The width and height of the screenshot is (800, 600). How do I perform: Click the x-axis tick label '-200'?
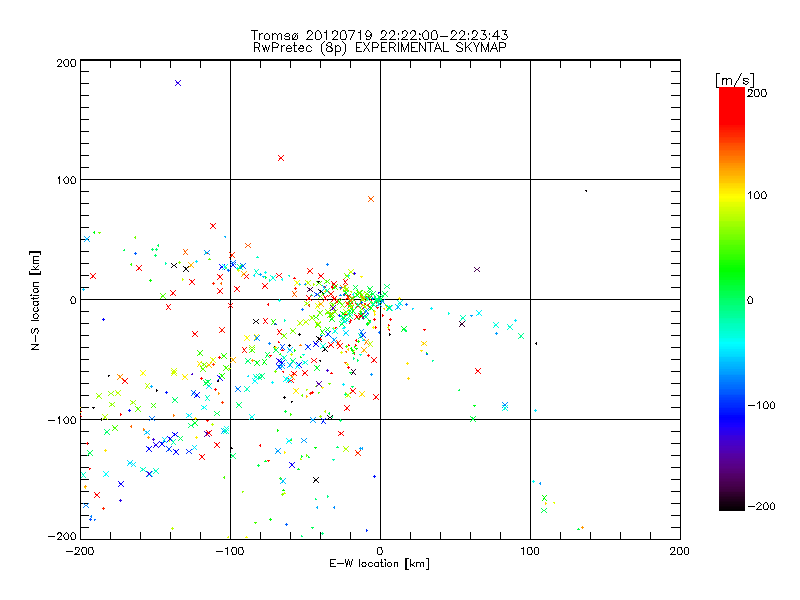(80, 551)
